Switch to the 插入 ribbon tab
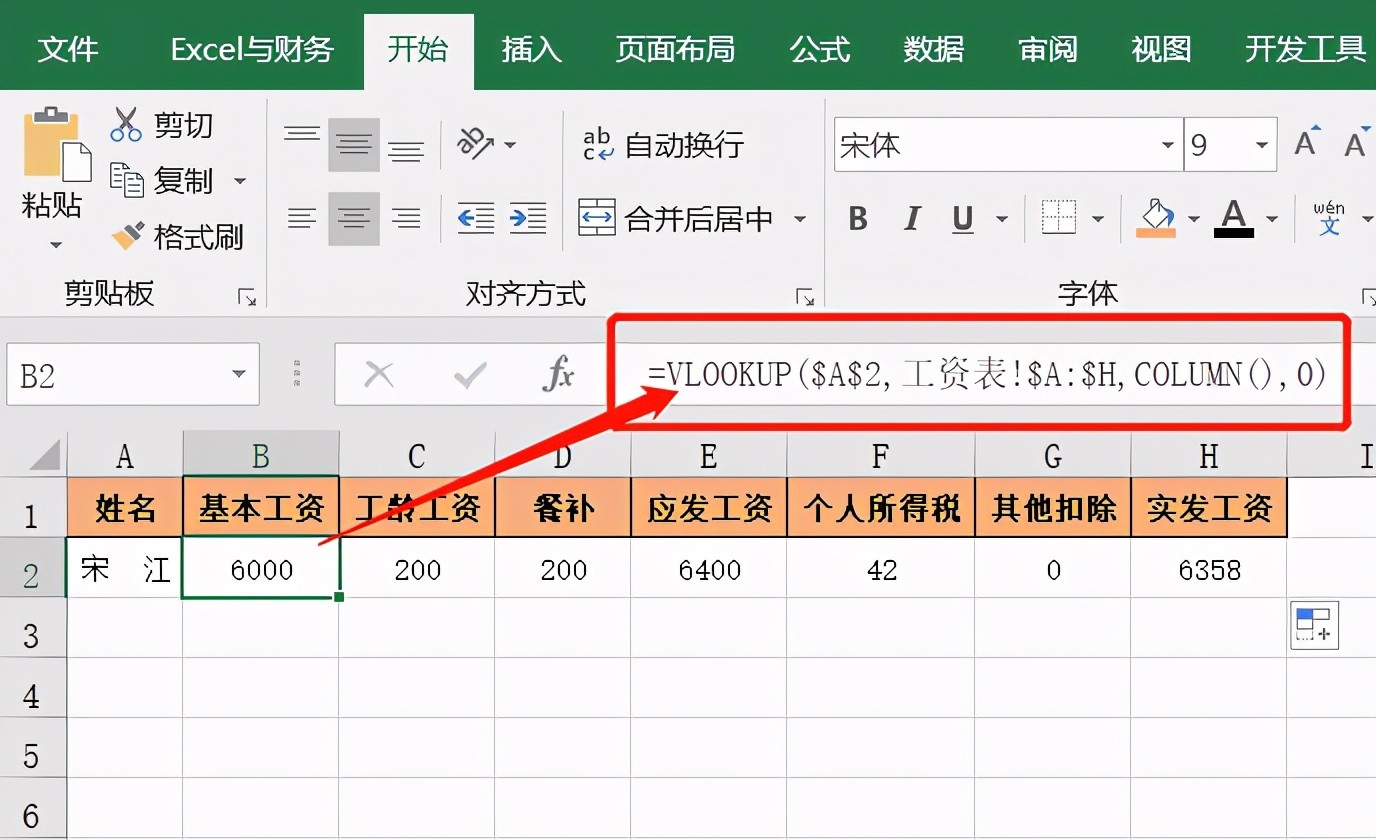The width and height of the screenshot is (1376, 840). click(531, 48)
